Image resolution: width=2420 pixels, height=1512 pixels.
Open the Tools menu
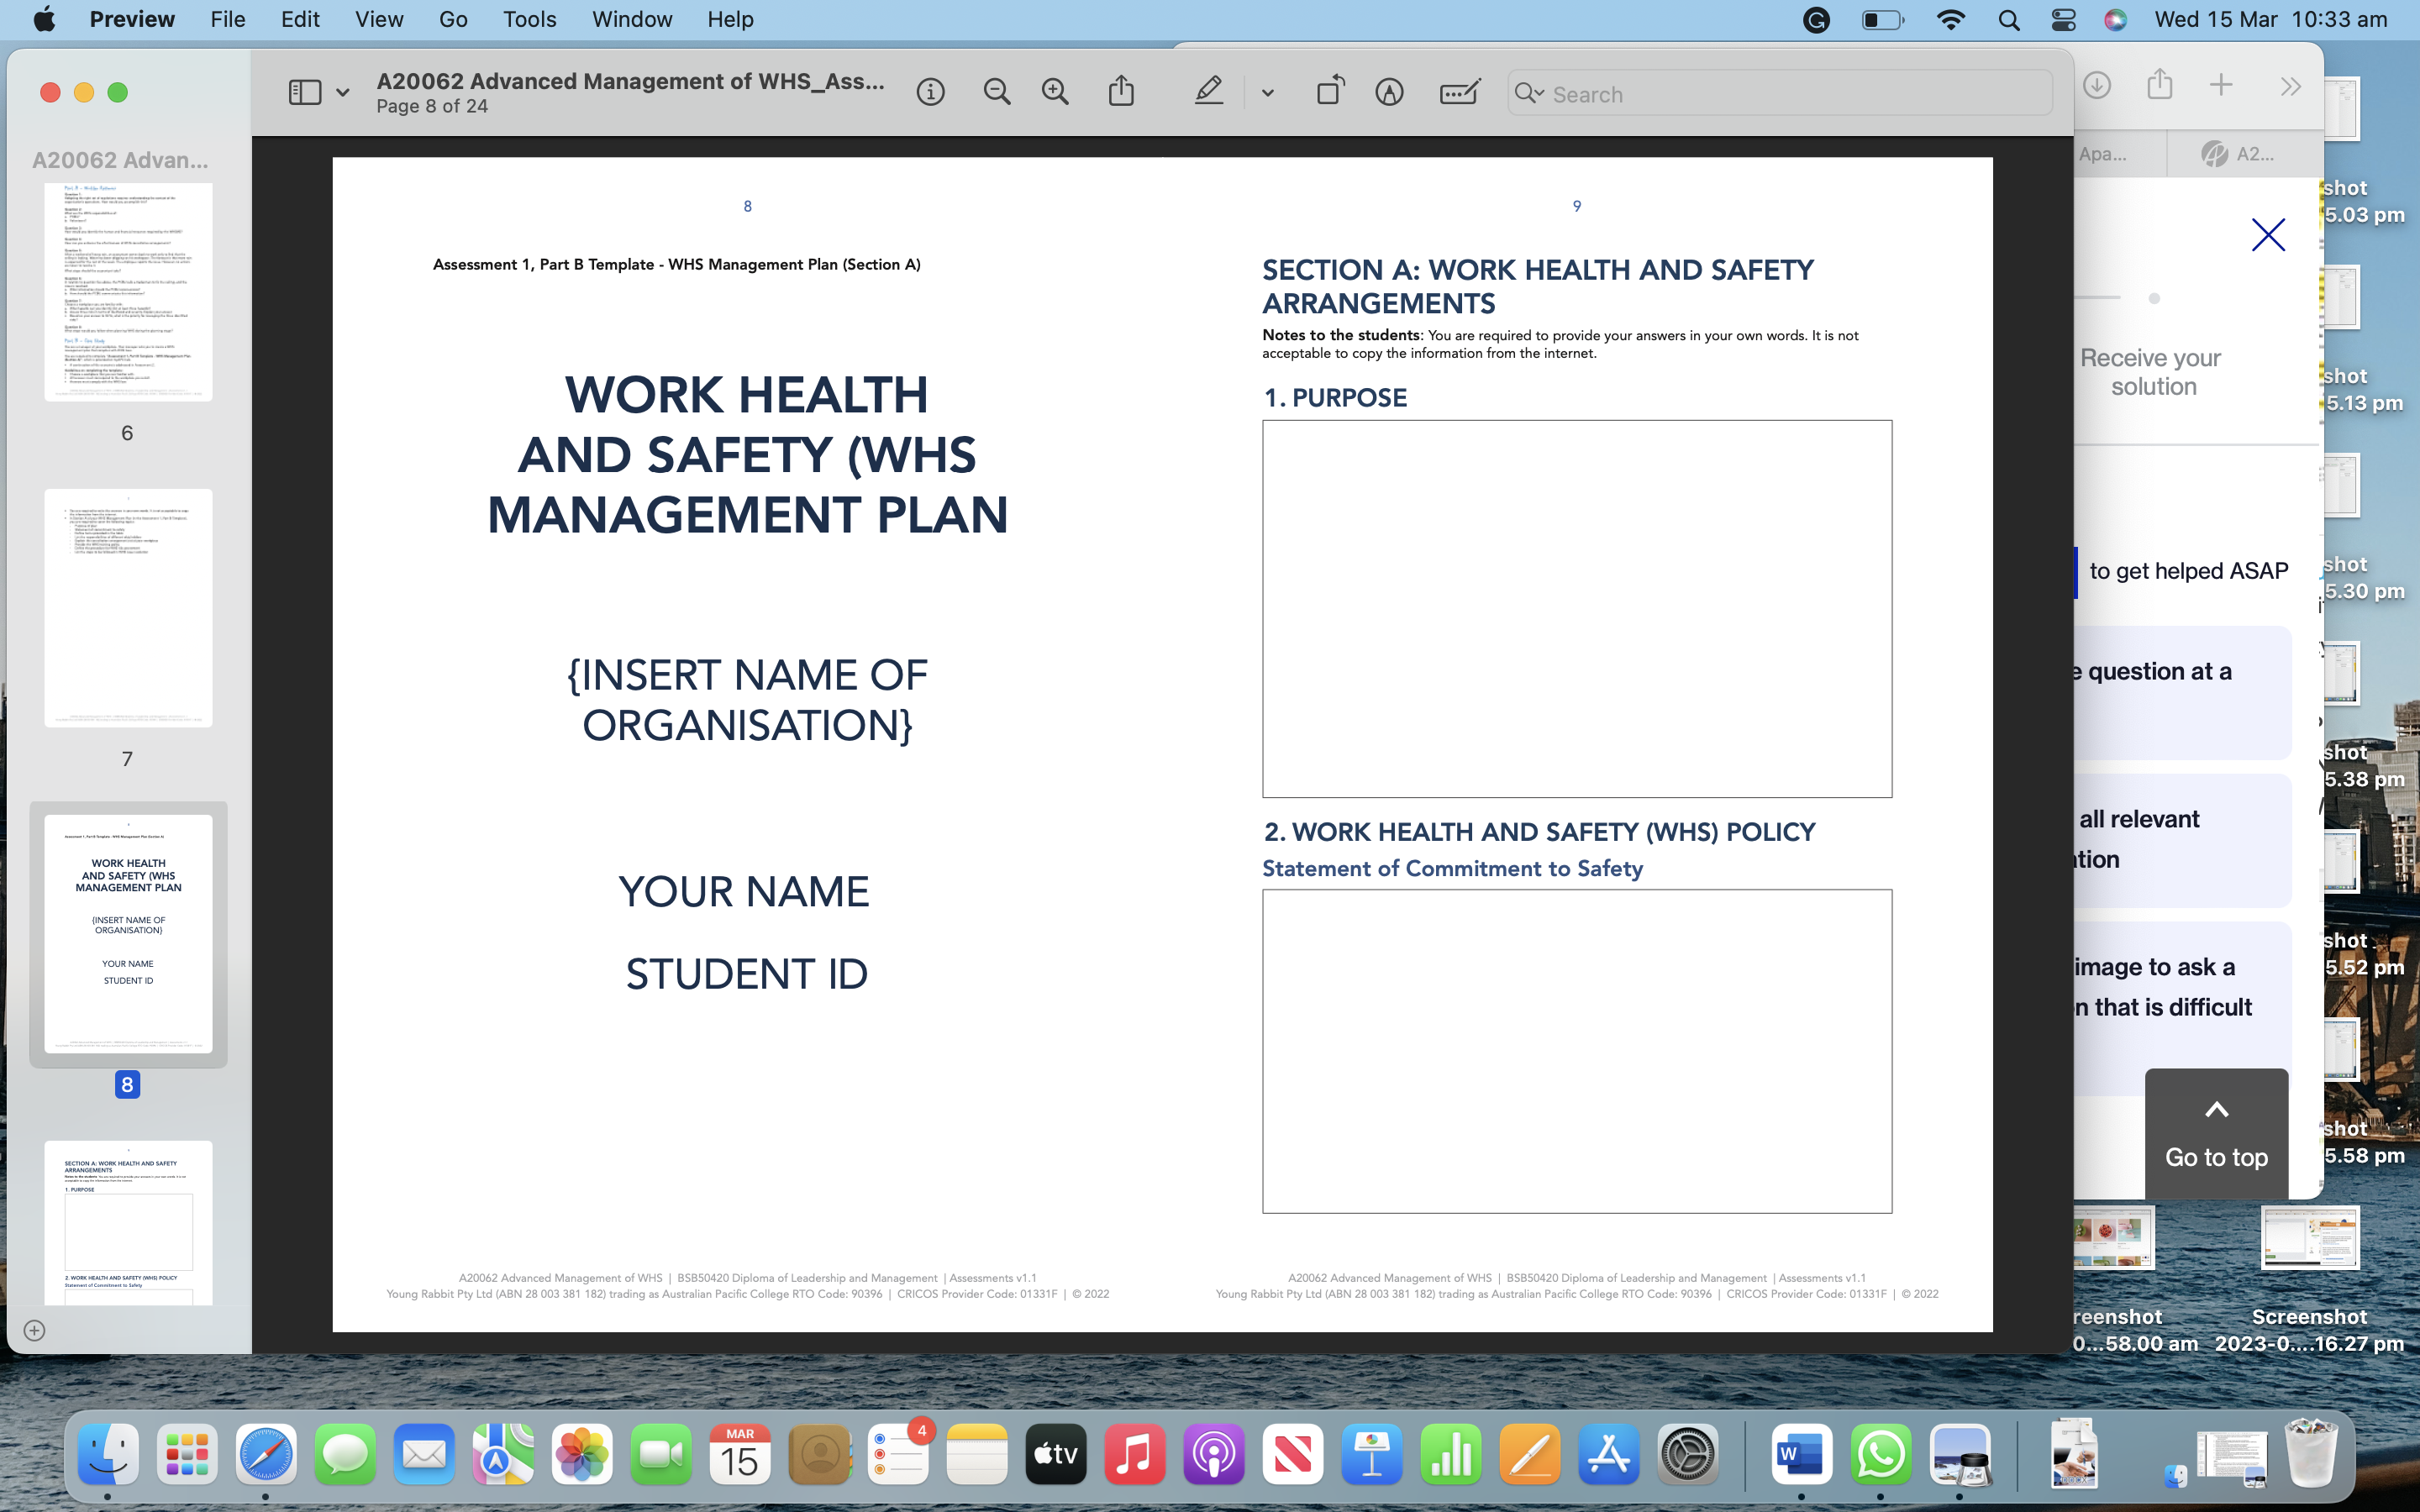tap(528, 19)
